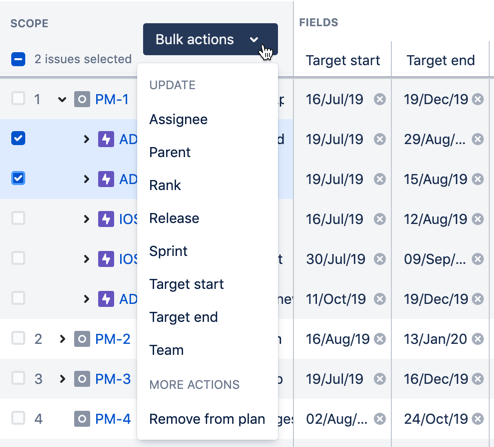Click the PM-2 initiative type icon
Image resolution: width=494 pixels, height=447 pixels.
click(82, 339)
